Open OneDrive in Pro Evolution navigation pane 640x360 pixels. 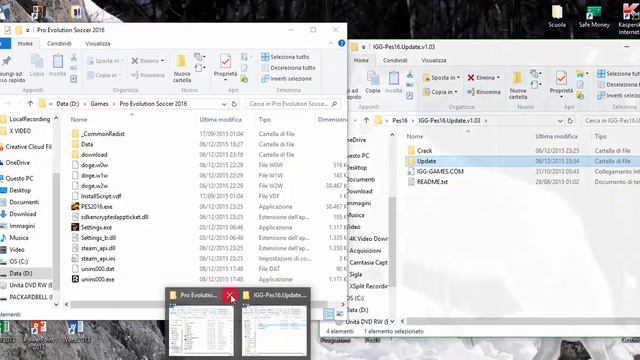[x=18, y=162]
